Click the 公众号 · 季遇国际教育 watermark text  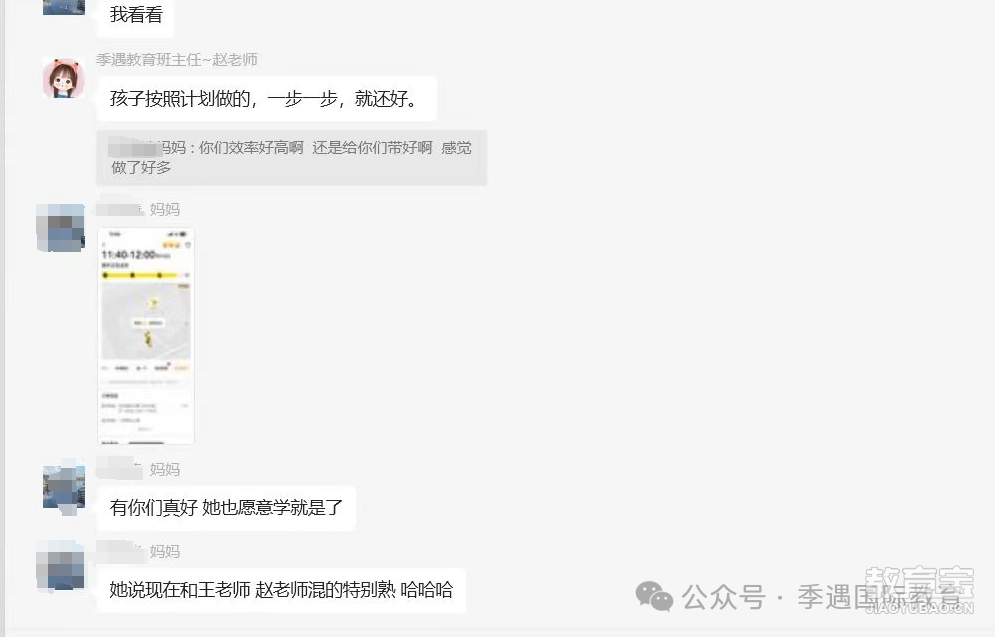click(x=822, y=597)
